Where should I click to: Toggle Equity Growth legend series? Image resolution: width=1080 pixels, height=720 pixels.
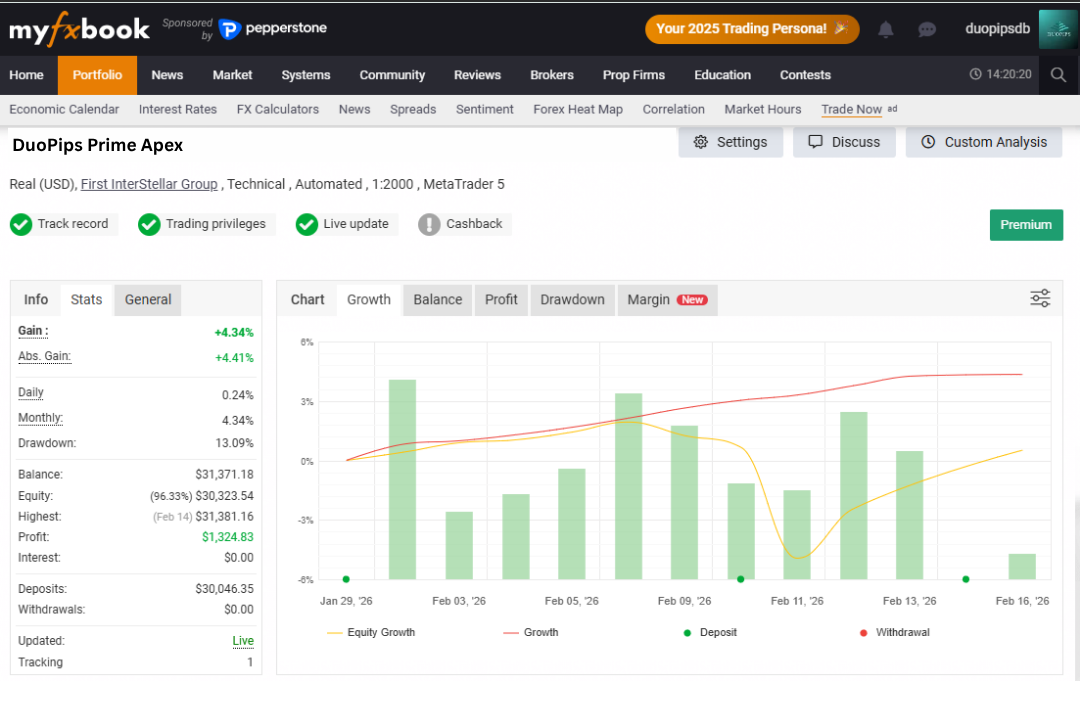[371, 632]
